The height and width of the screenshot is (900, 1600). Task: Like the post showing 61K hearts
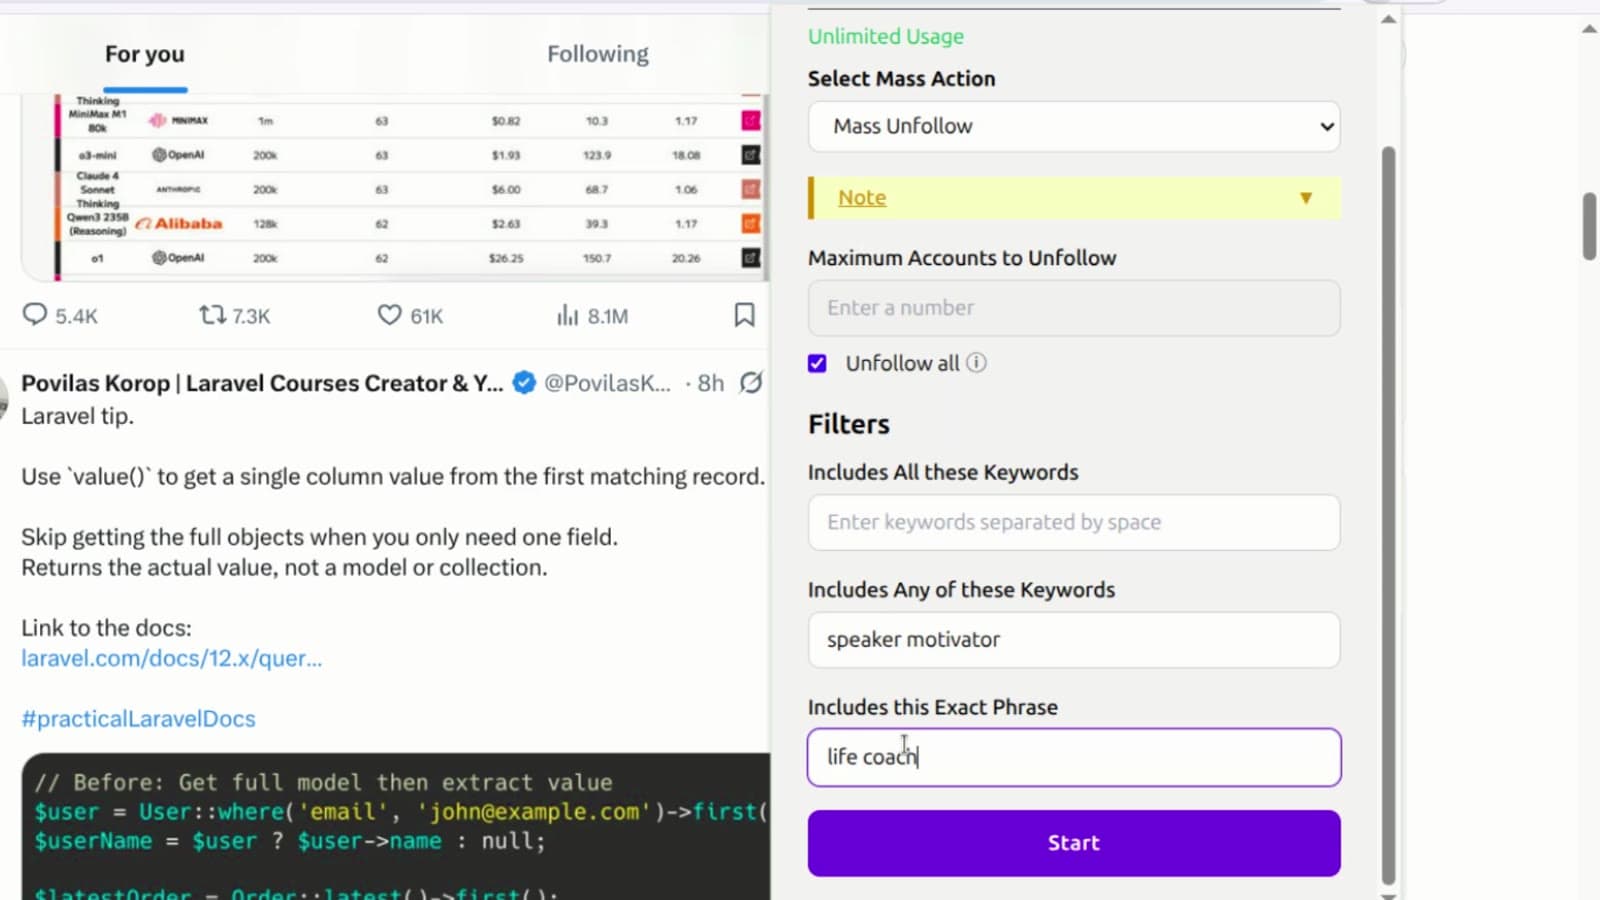tap(389, 315)
